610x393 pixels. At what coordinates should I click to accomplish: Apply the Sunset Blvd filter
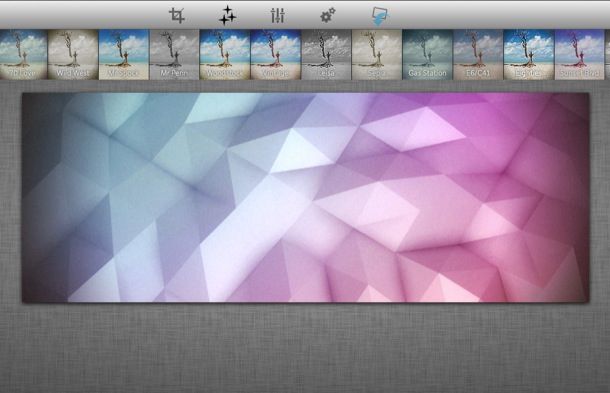pos(579,54)
